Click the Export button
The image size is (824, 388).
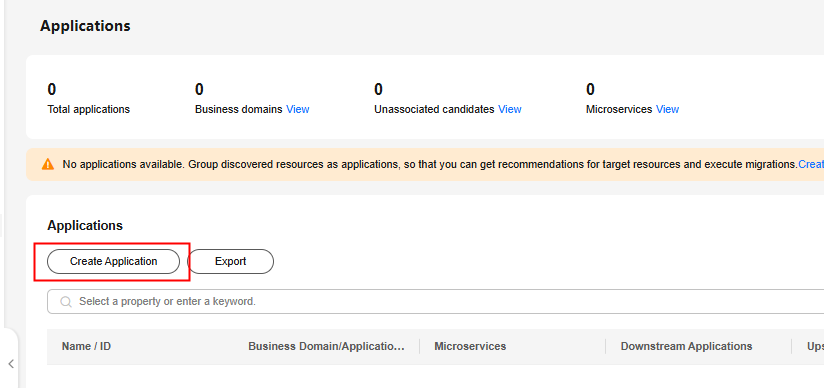point(231,261)
